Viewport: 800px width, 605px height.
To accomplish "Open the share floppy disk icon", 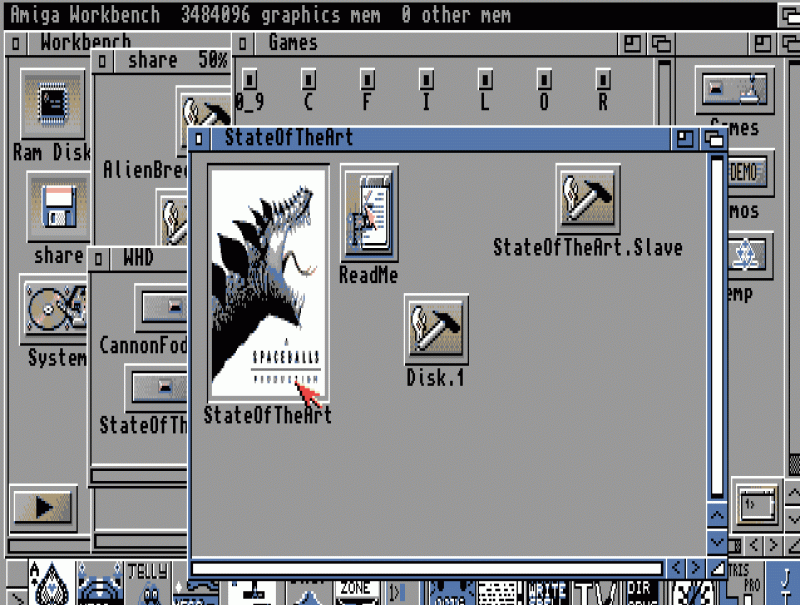I will 58,207.
